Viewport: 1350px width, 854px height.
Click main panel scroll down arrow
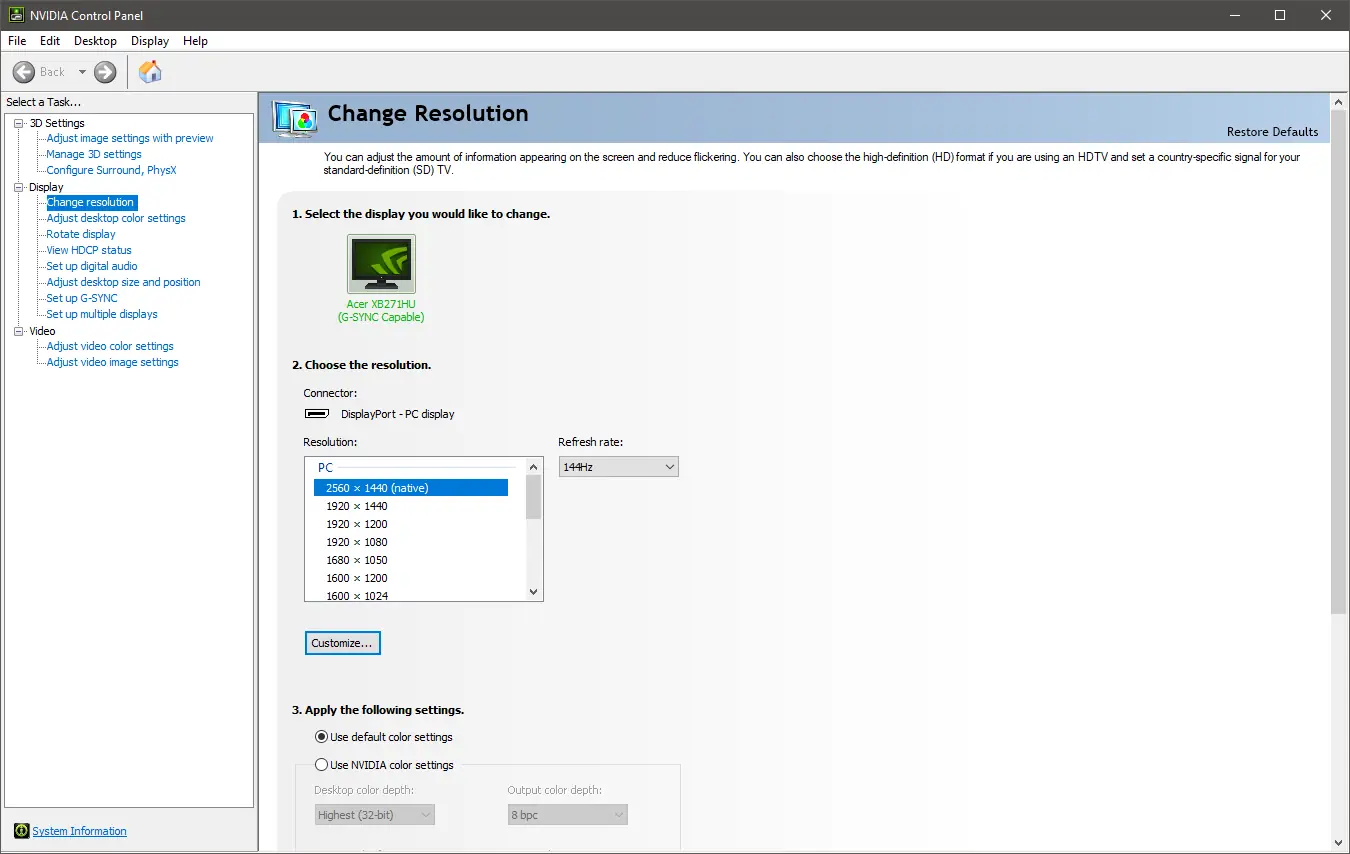tap(1339, 842)
